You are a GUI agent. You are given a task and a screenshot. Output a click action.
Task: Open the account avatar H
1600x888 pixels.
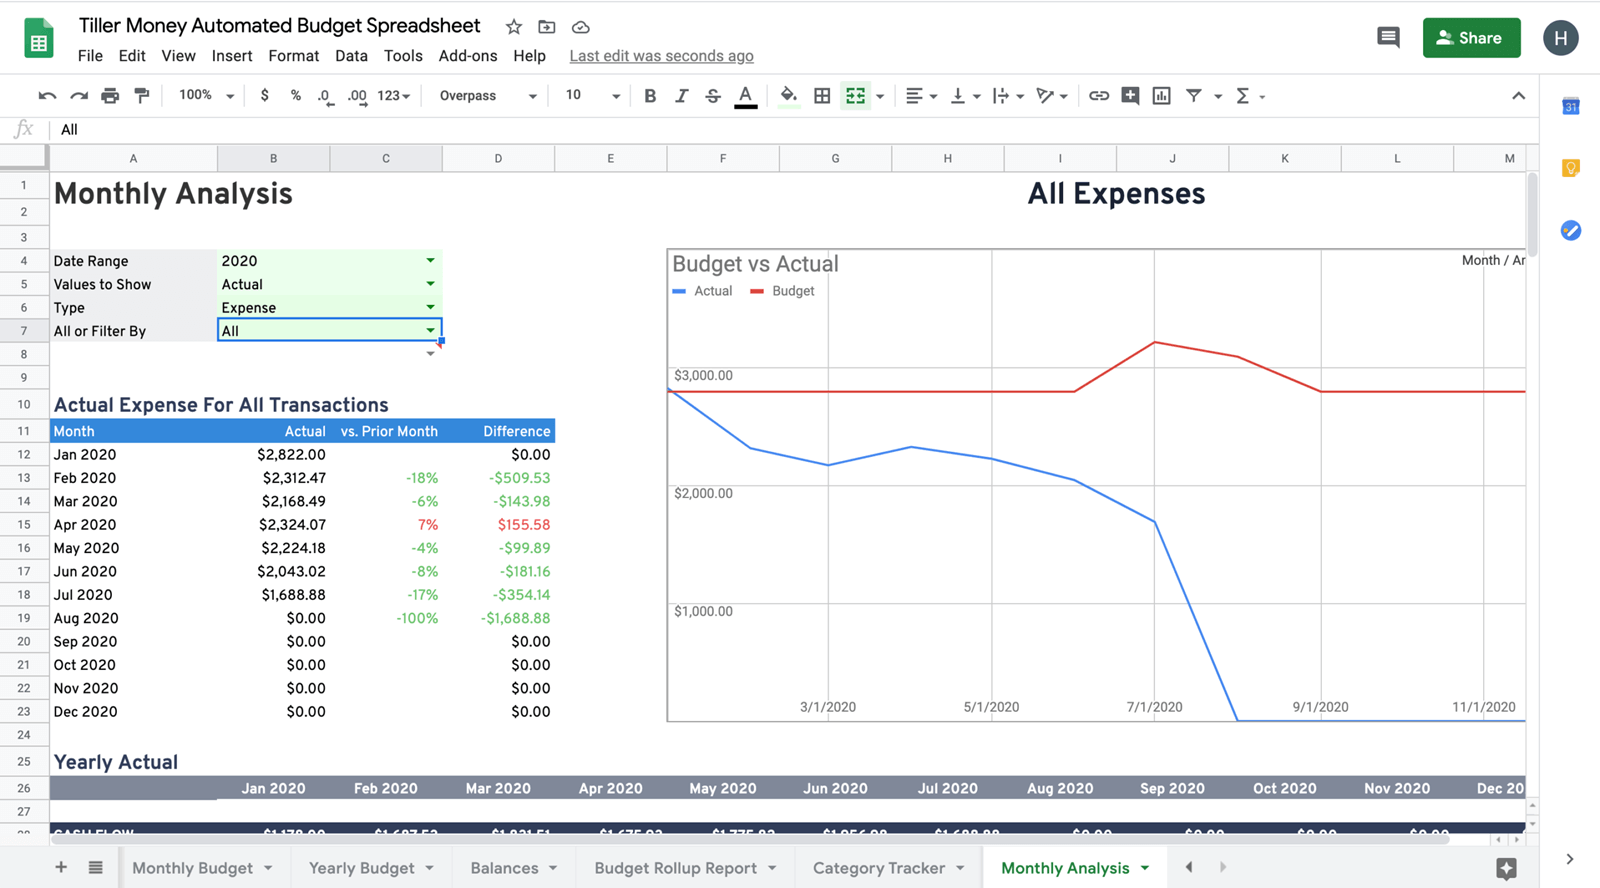point(1560,38)
